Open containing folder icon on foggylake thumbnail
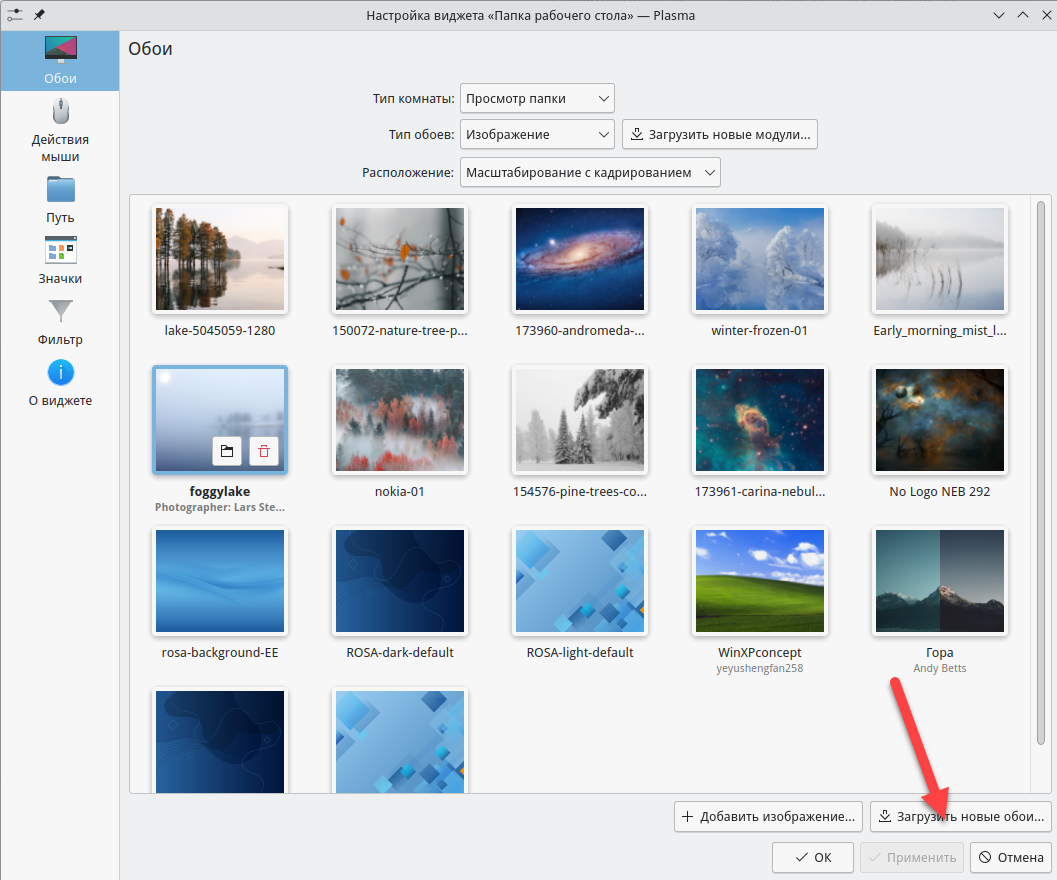Image resolution: width=1057 pixels, height=880 pixels. 227,451
